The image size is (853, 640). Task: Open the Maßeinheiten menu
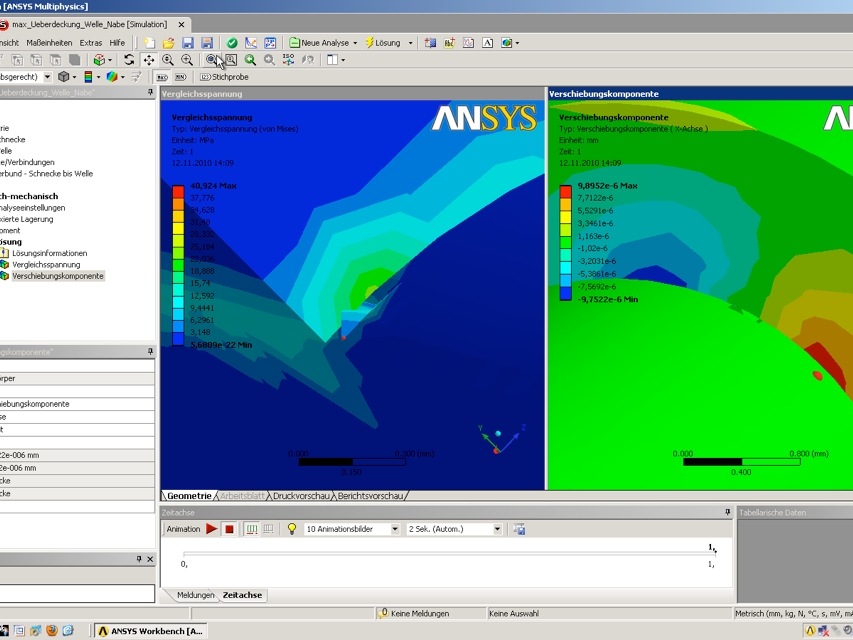point(49,43)
